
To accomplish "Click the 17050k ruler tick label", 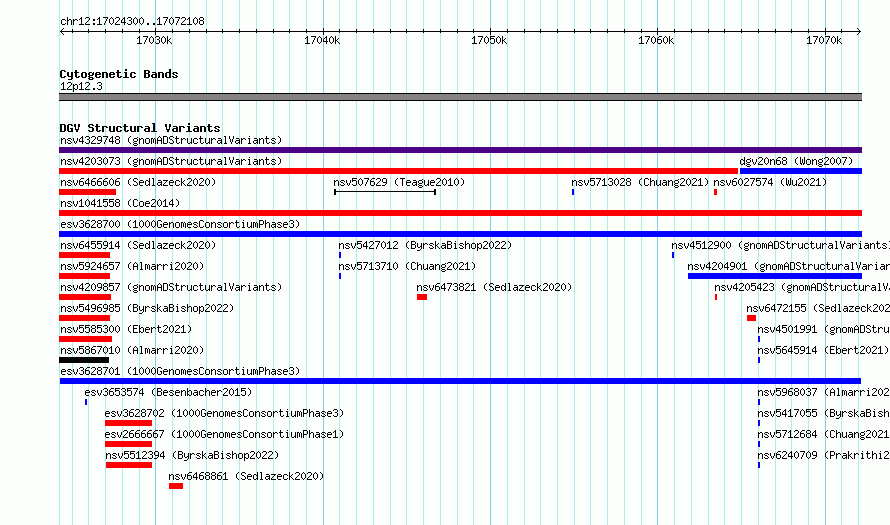I will tap(489, 40).
